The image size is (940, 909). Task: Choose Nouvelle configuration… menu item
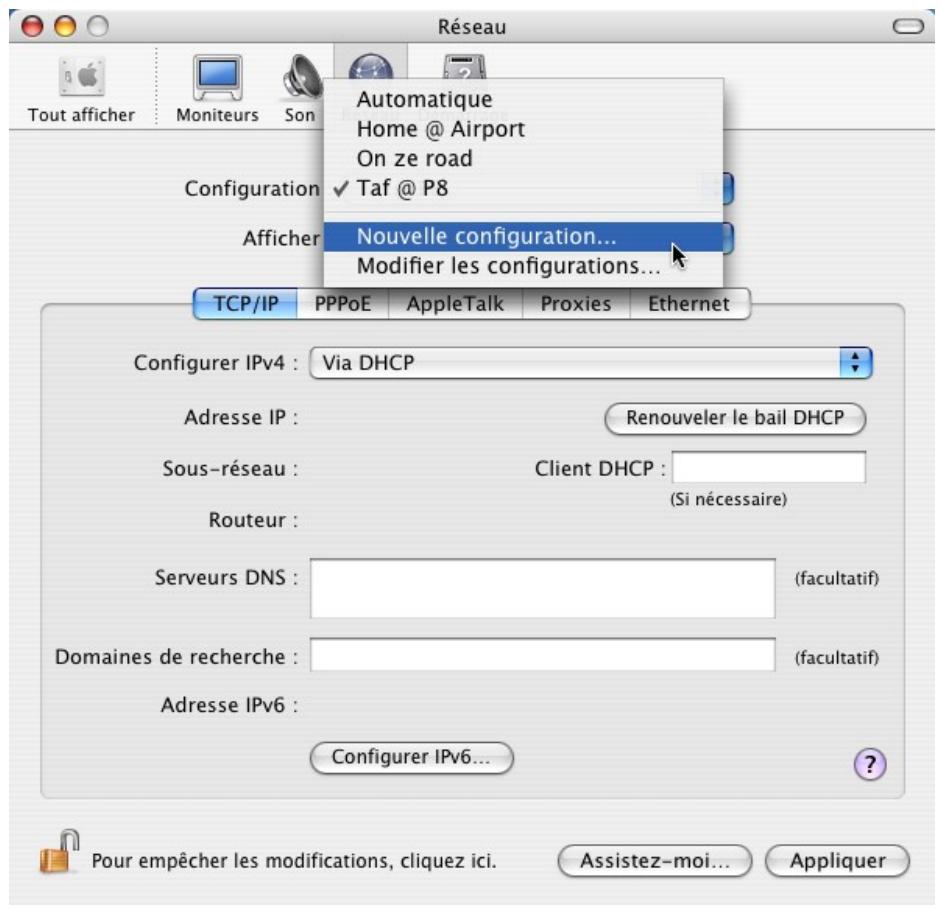click(x=523, y=236)
